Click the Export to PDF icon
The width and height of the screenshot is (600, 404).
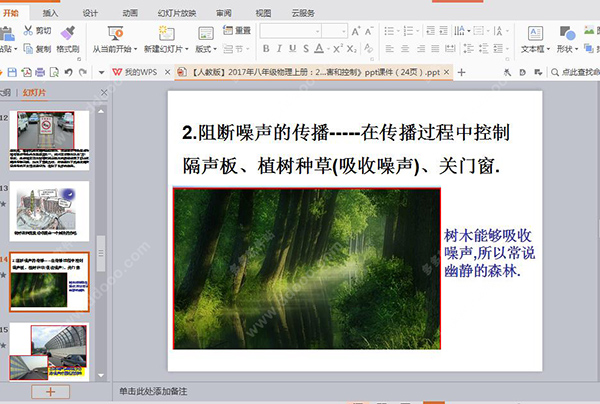tap(26, 72)
